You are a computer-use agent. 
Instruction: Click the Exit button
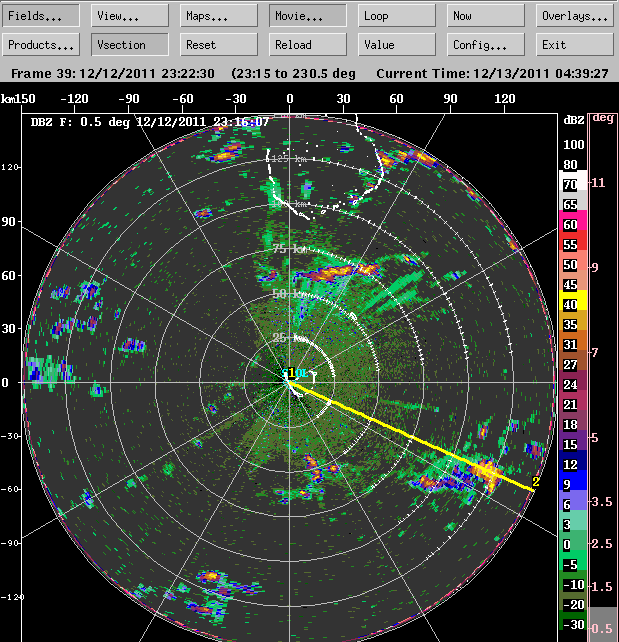[x=574, y=45]
